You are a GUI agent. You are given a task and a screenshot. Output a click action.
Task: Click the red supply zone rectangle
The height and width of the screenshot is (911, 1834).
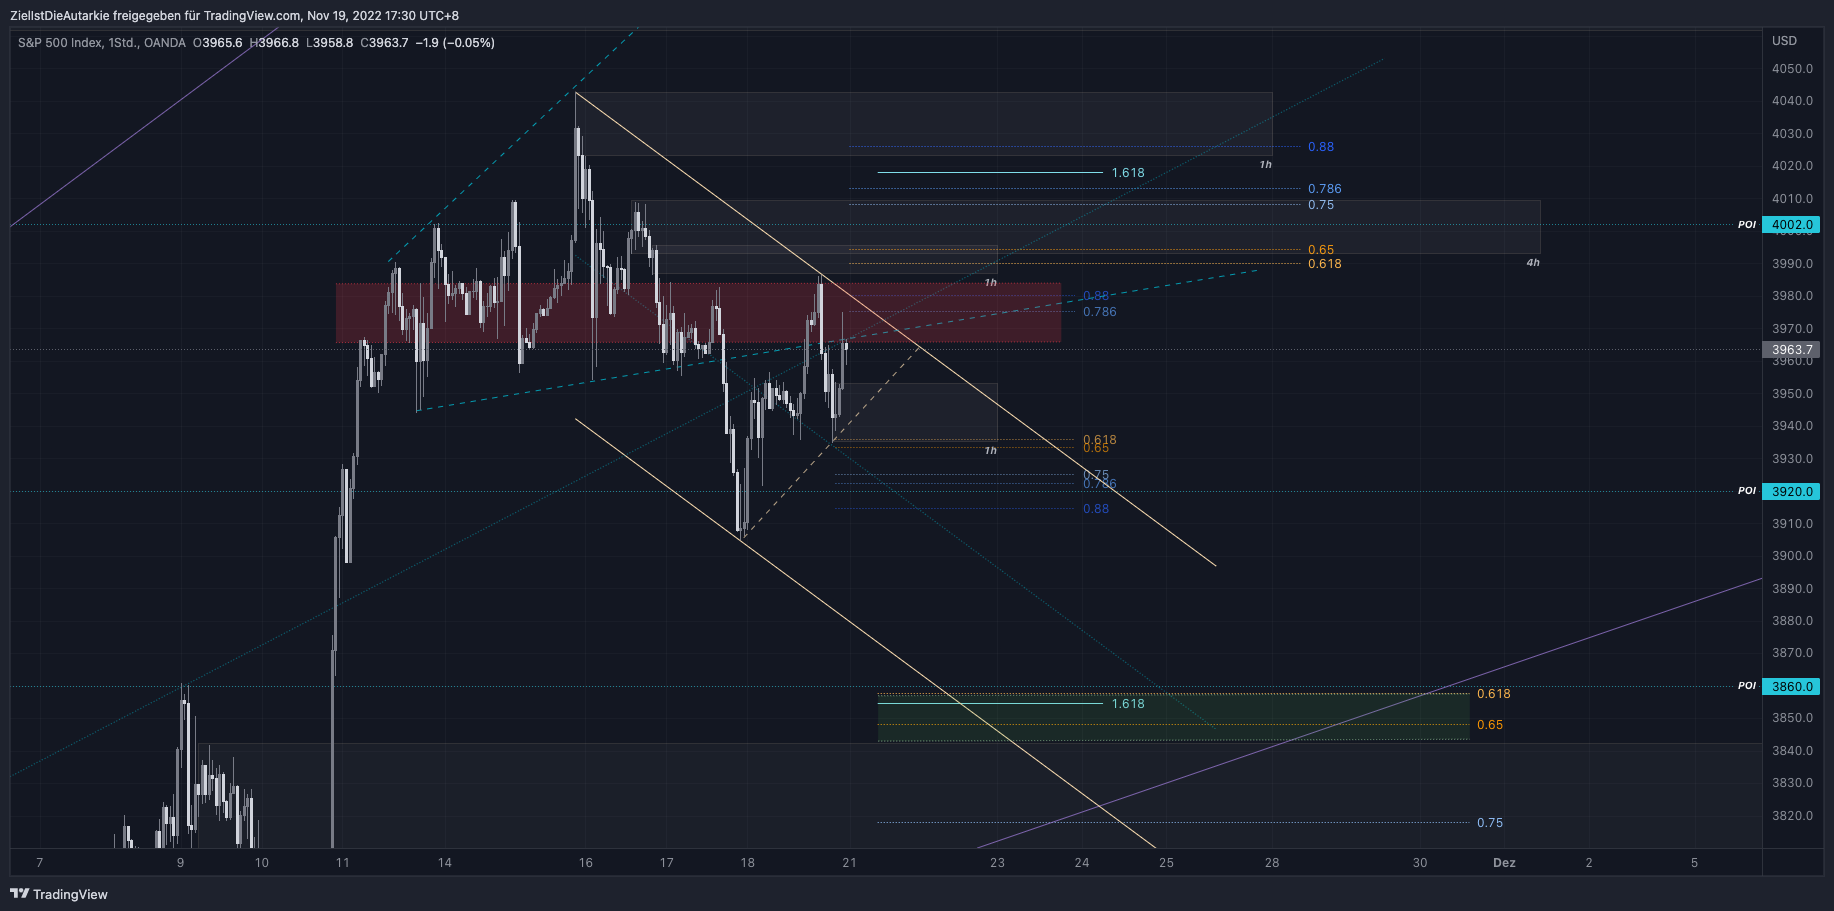[x=698, y=313]
